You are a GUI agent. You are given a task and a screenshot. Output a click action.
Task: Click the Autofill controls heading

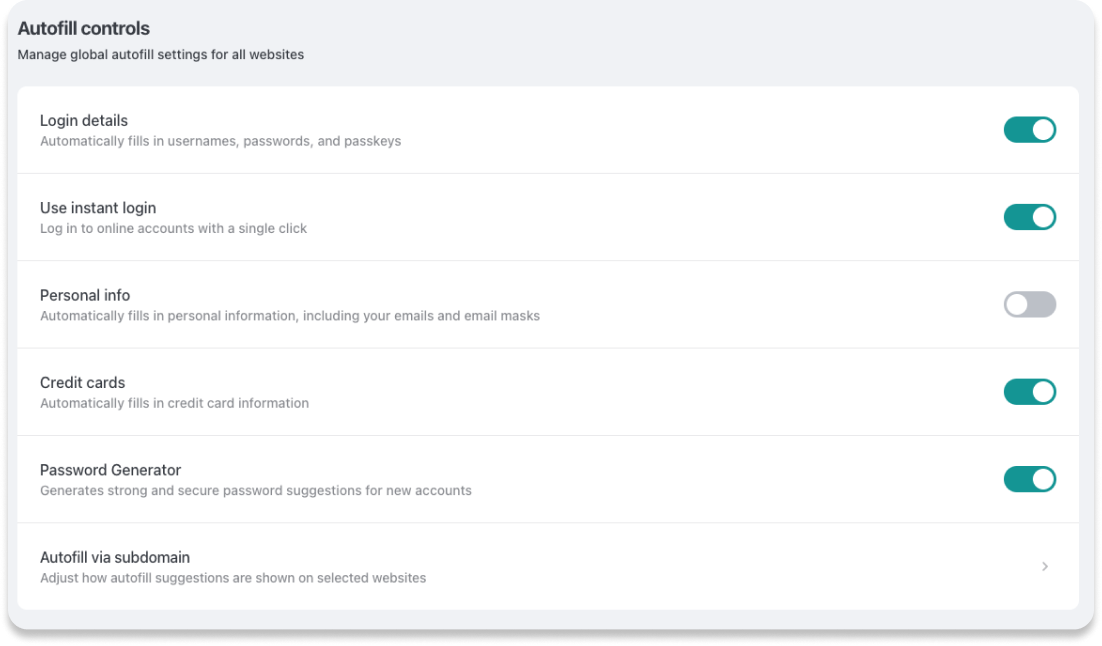[x=83, y=29]
